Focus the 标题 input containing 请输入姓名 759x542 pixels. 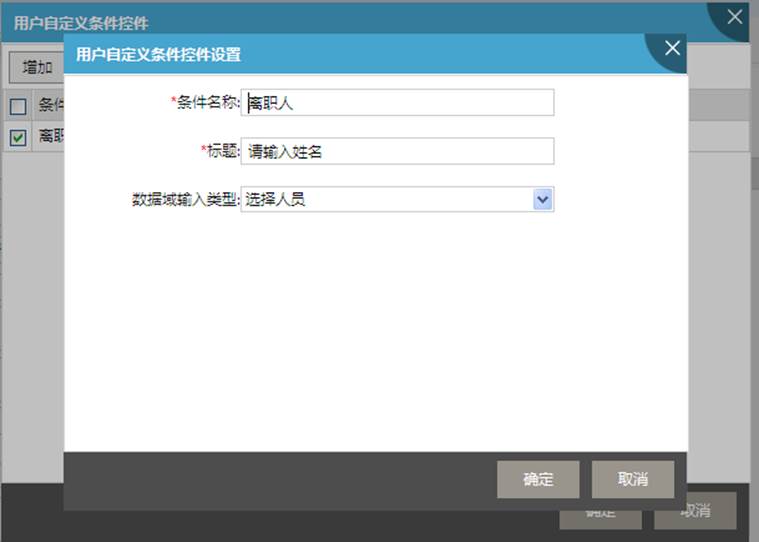click(x=397, y=151)
